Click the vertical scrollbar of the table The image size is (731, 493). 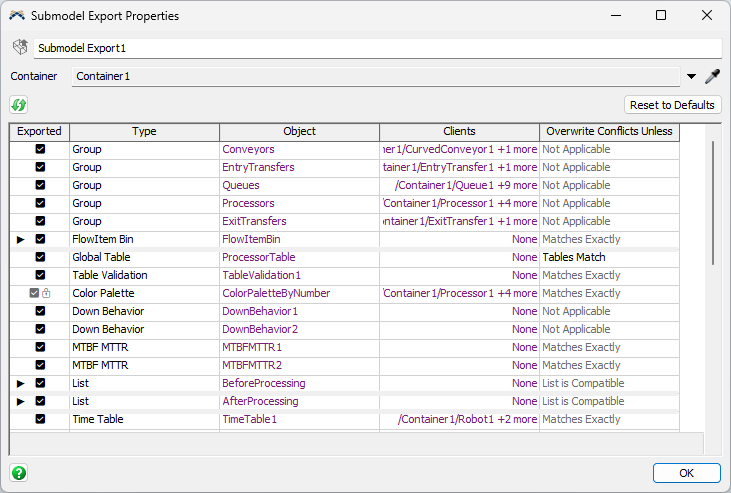coord(713,200)
